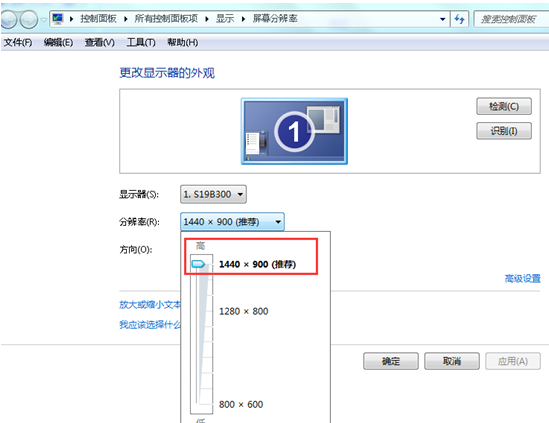Click the Back navigation arrow button

click(x=8, y=19)
